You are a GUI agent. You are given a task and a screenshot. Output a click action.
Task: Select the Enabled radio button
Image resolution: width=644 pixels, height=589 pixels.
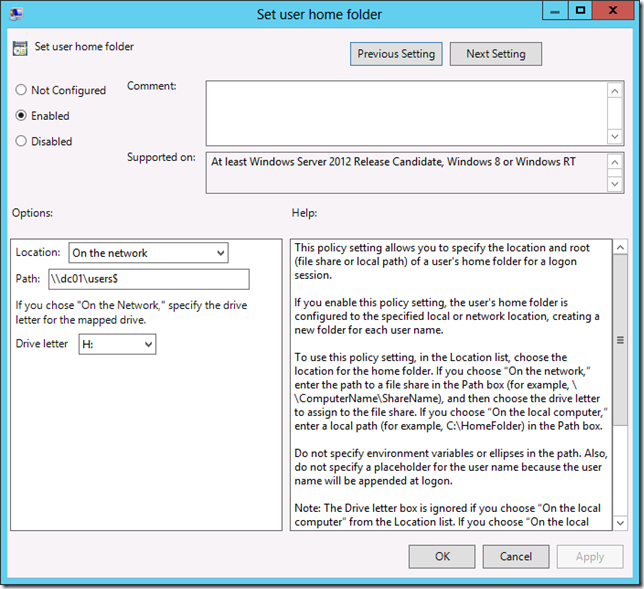(x=21, y=116)
